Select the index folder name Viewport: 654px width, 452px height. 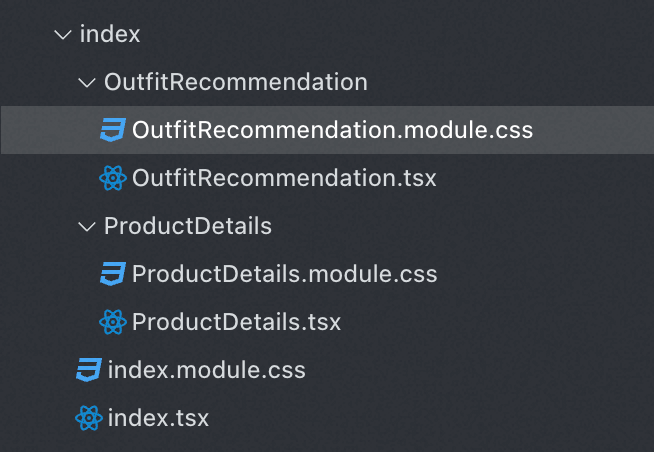coord(110,35)
